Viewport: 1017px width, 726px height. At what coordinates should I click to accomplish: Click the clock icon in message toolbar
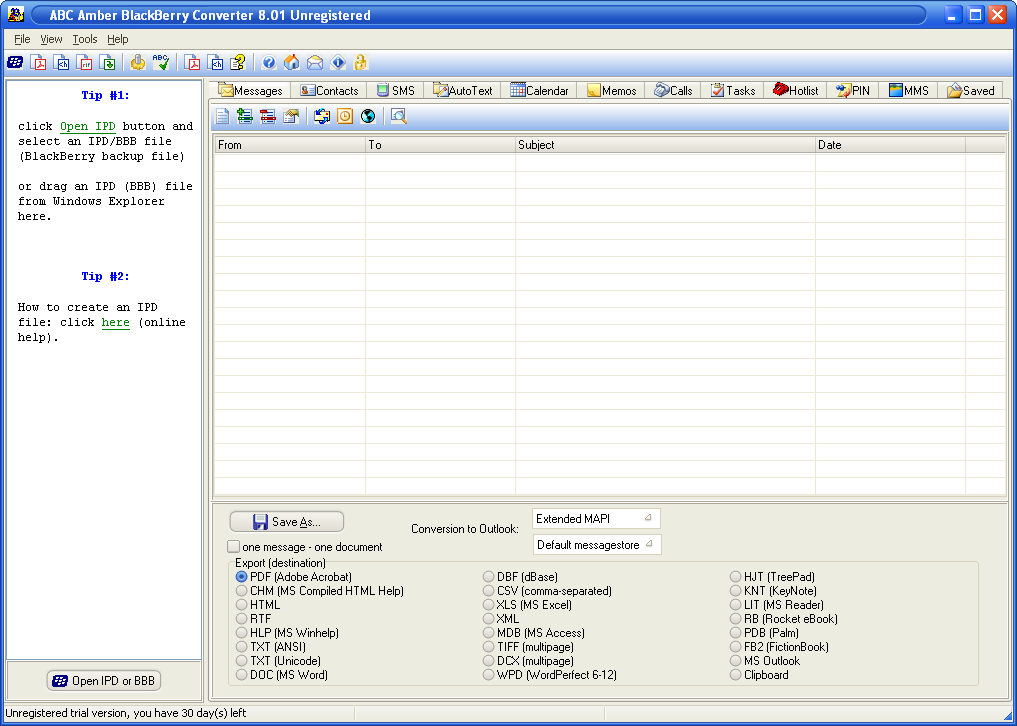pos(345,116)
